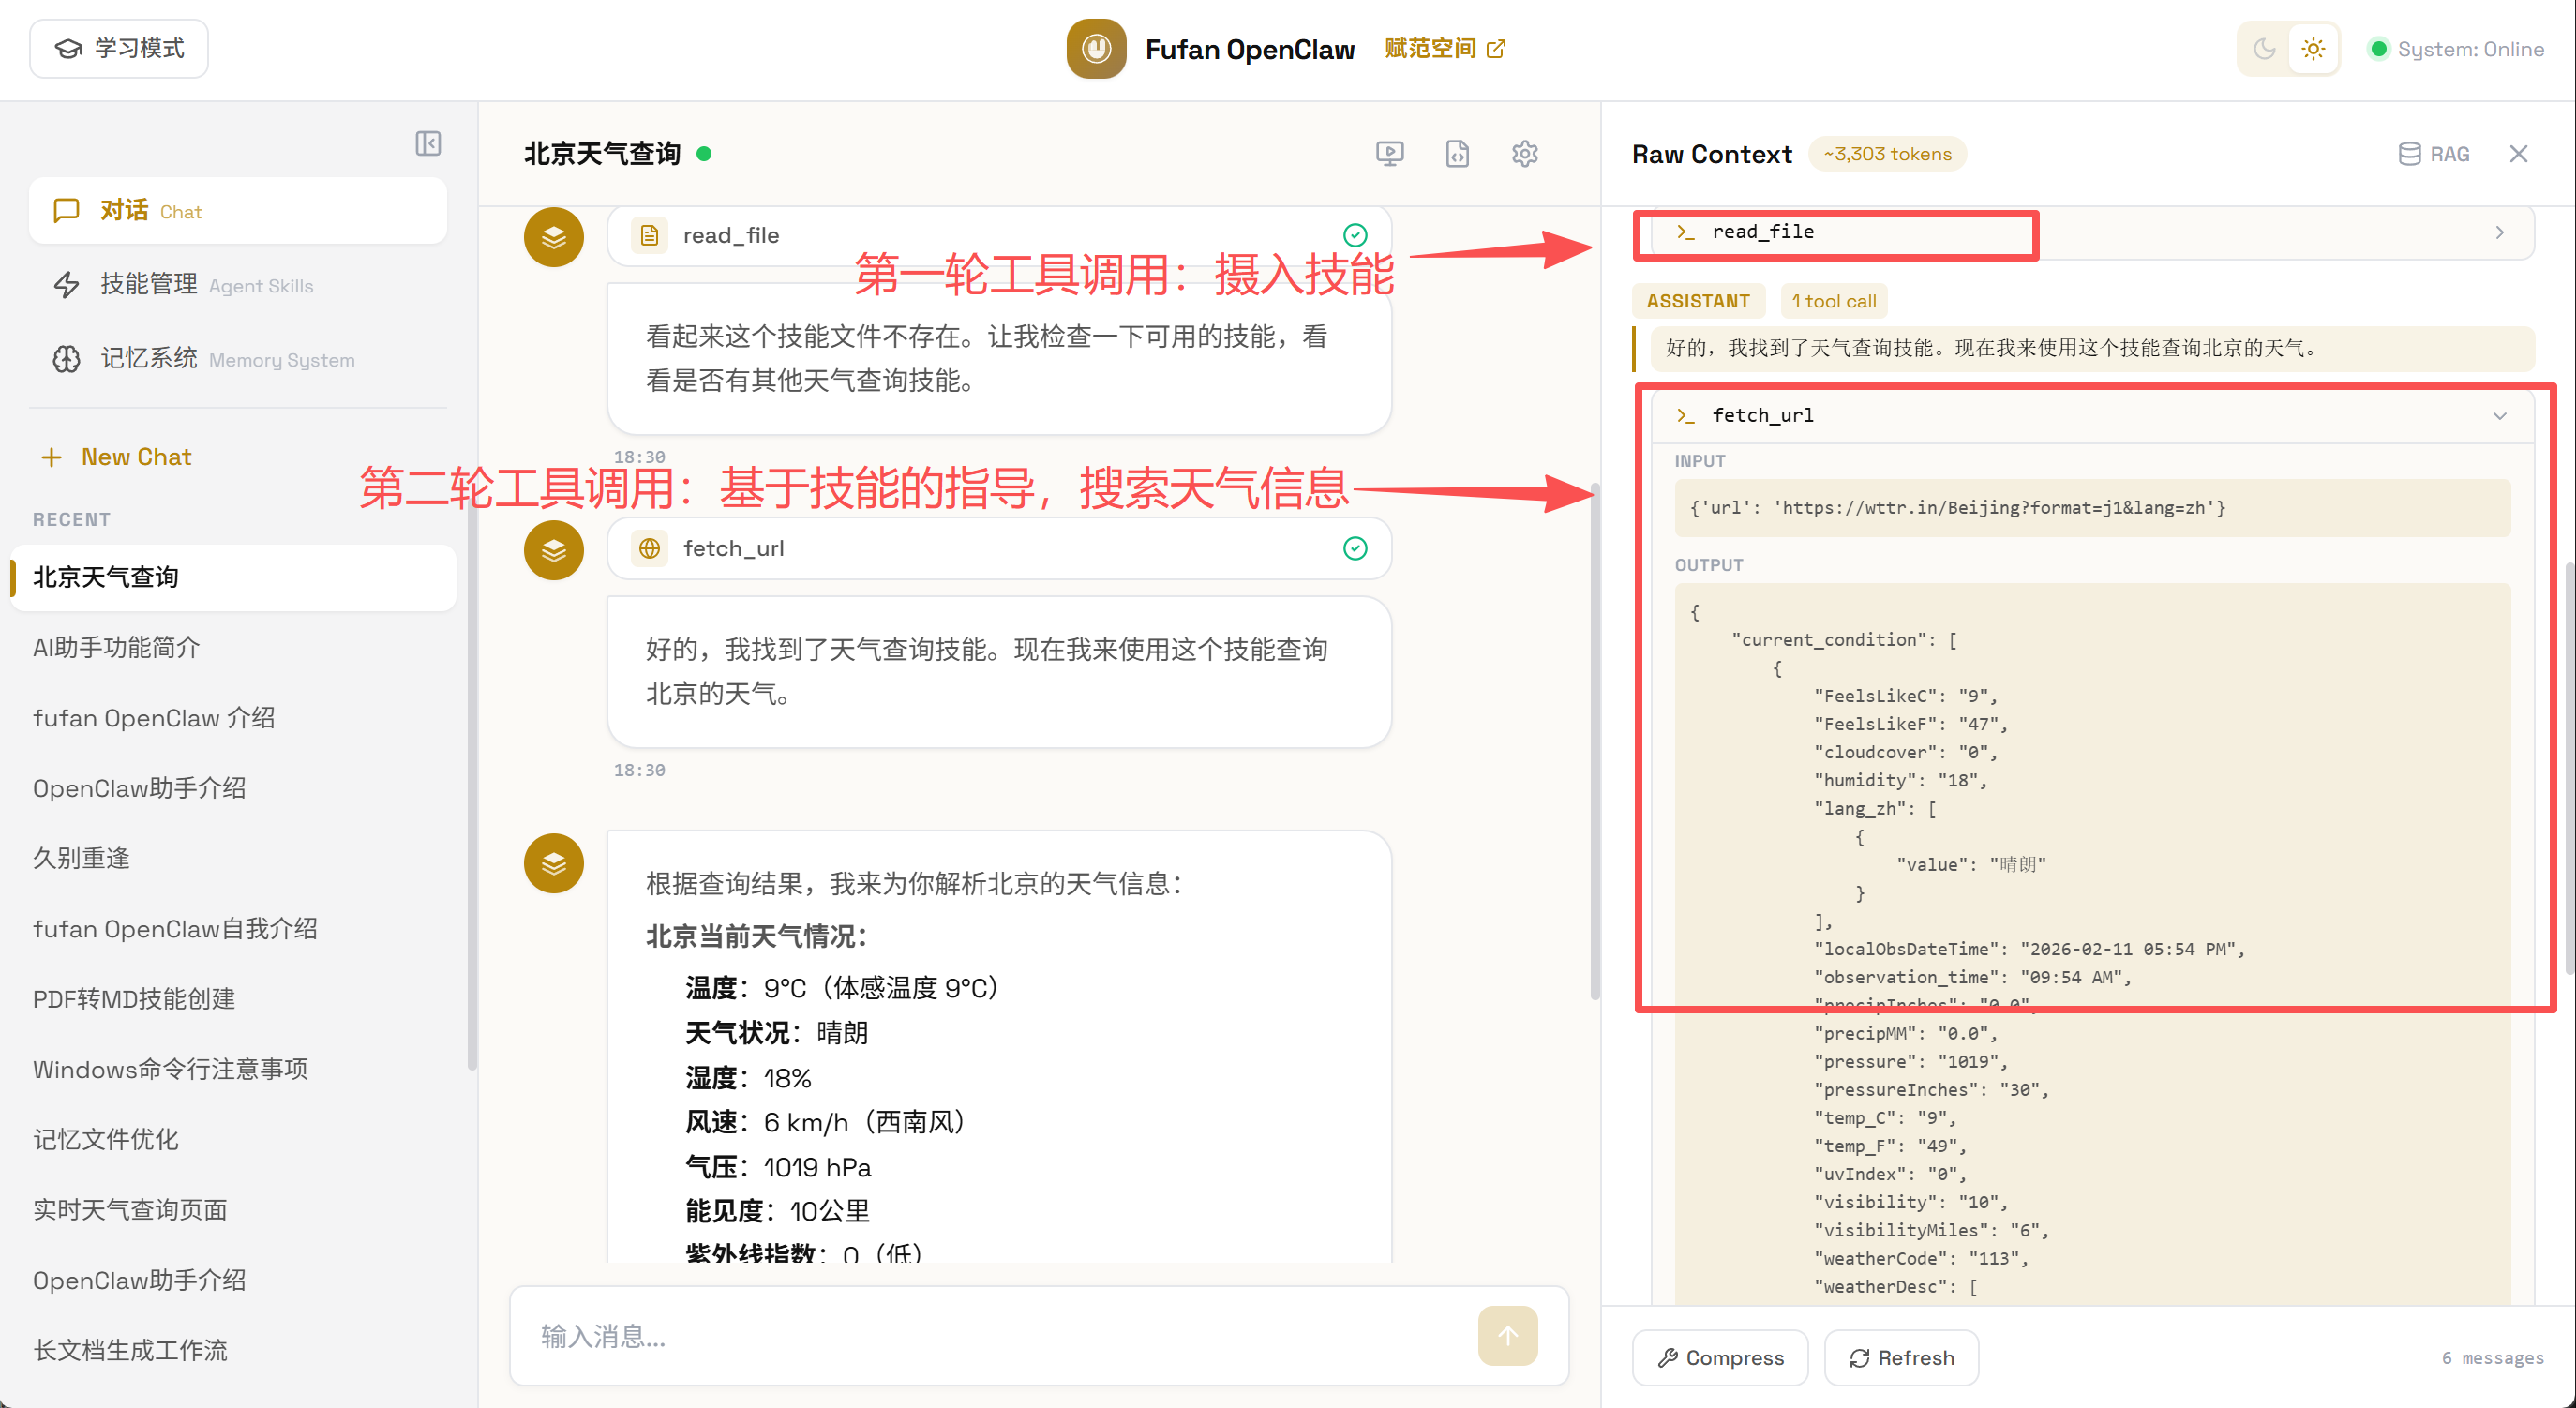
Task: Open recent chat AI助手功能简介
Action: pos(234,648)
